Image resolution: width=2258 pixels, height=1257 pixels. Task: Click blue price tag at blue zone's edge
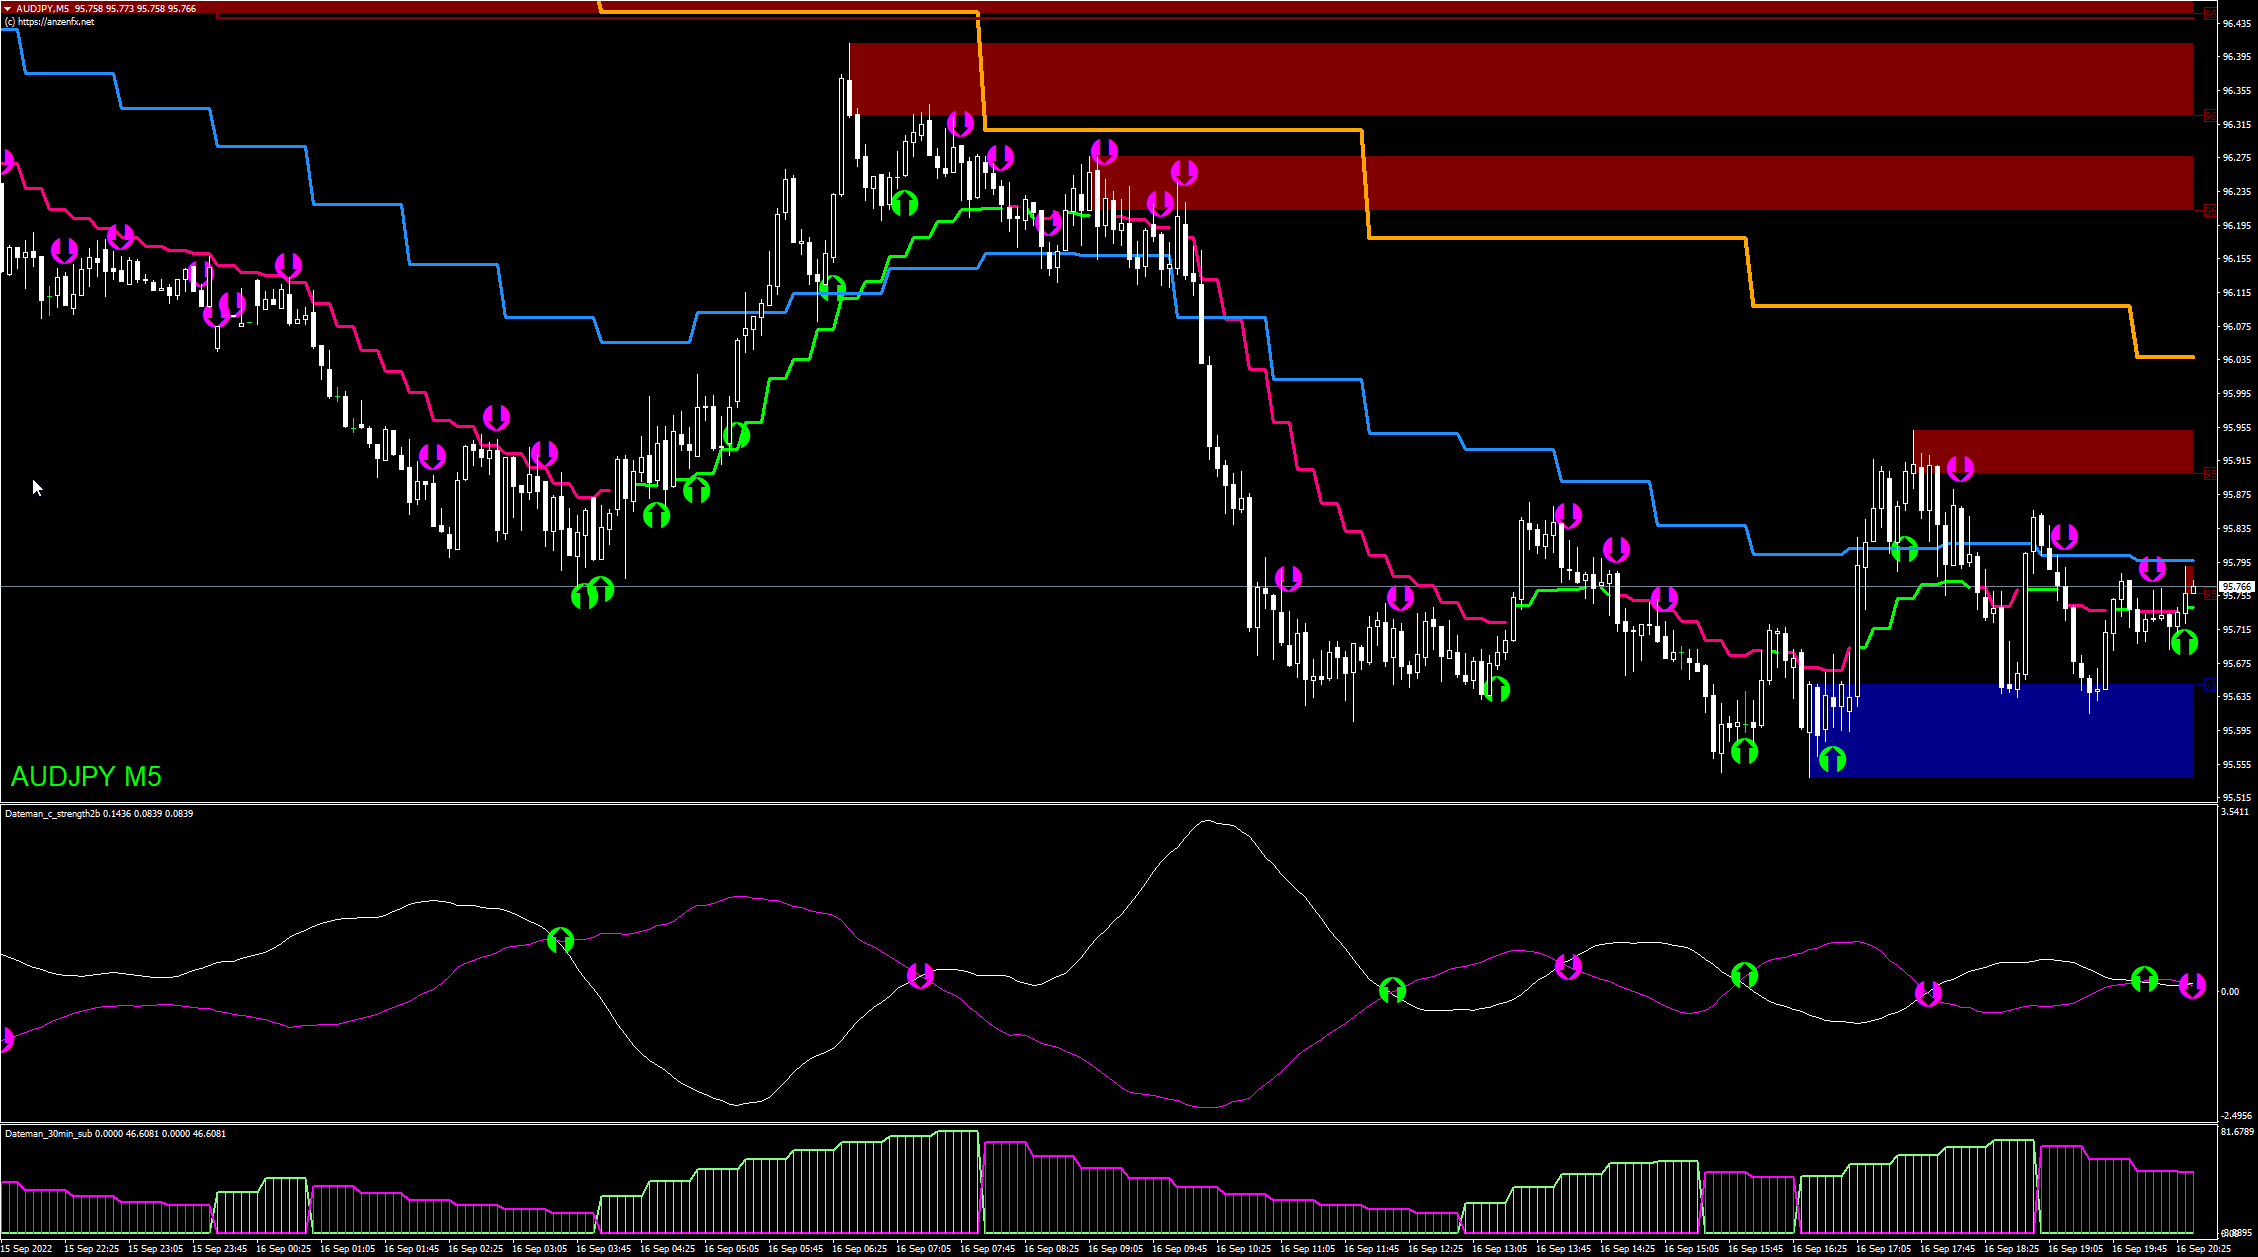tap(2210, 685)
